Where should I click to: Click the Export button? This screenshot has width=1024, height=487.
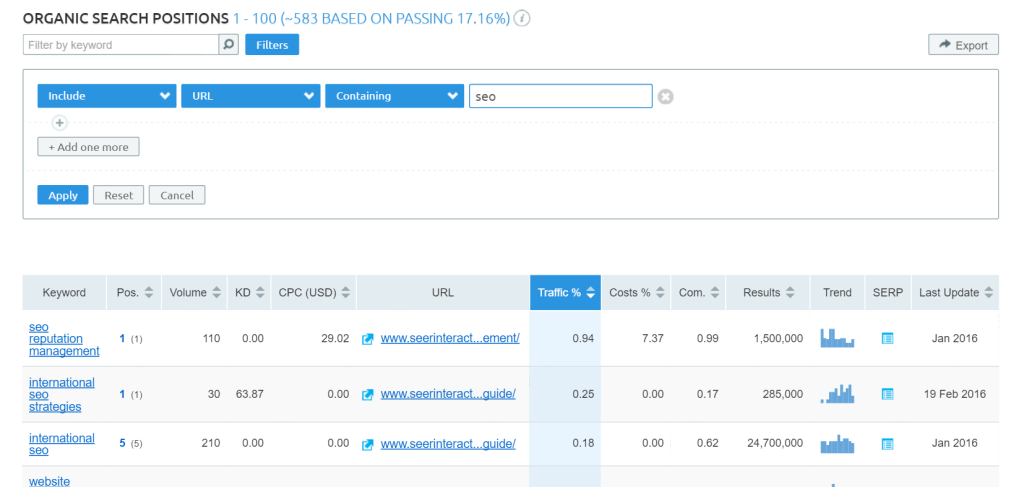click(963, 45)
